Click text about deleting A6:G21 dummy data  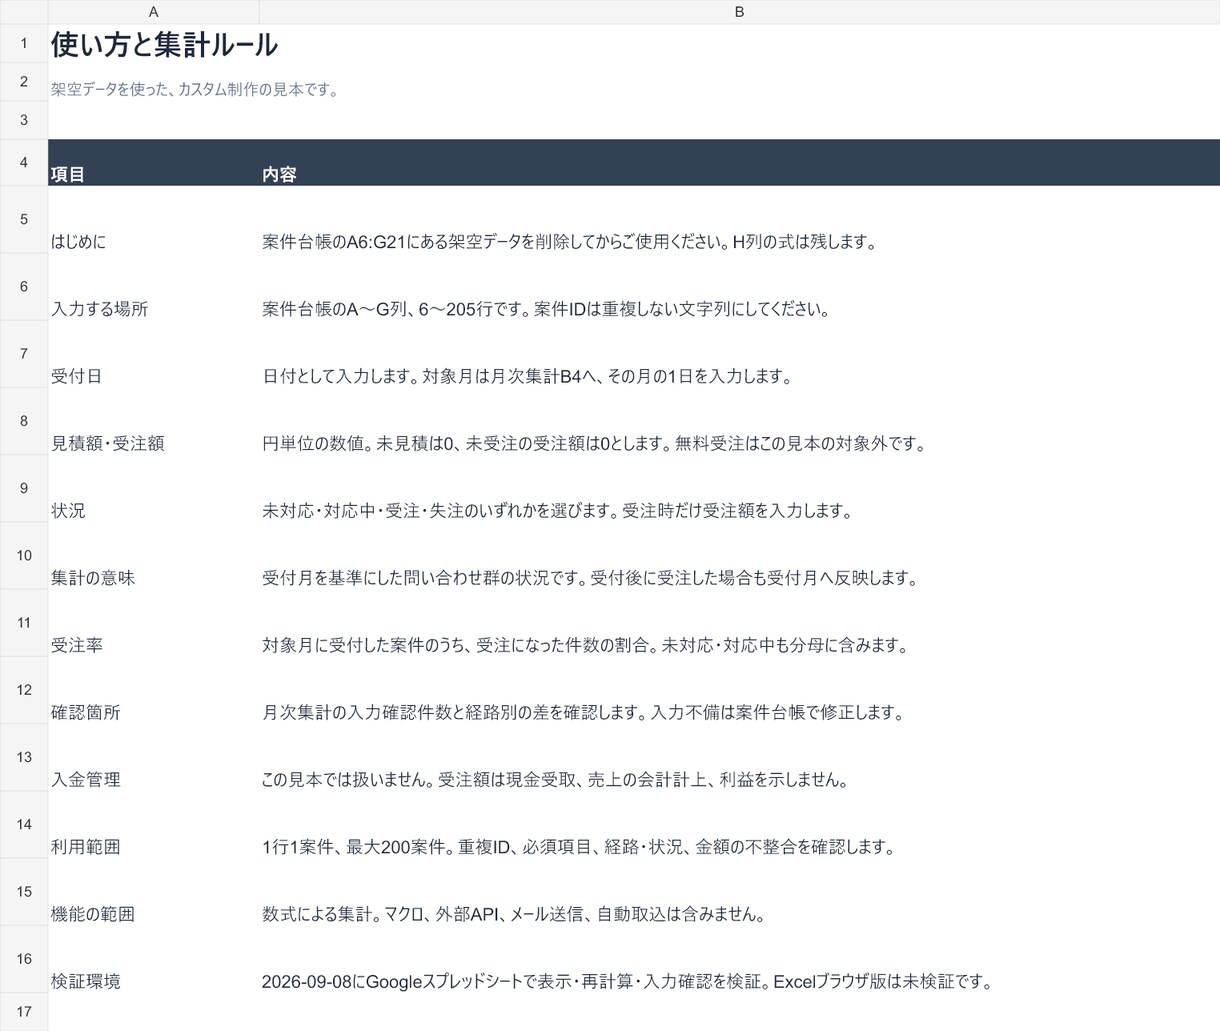[x=570, y=242]
